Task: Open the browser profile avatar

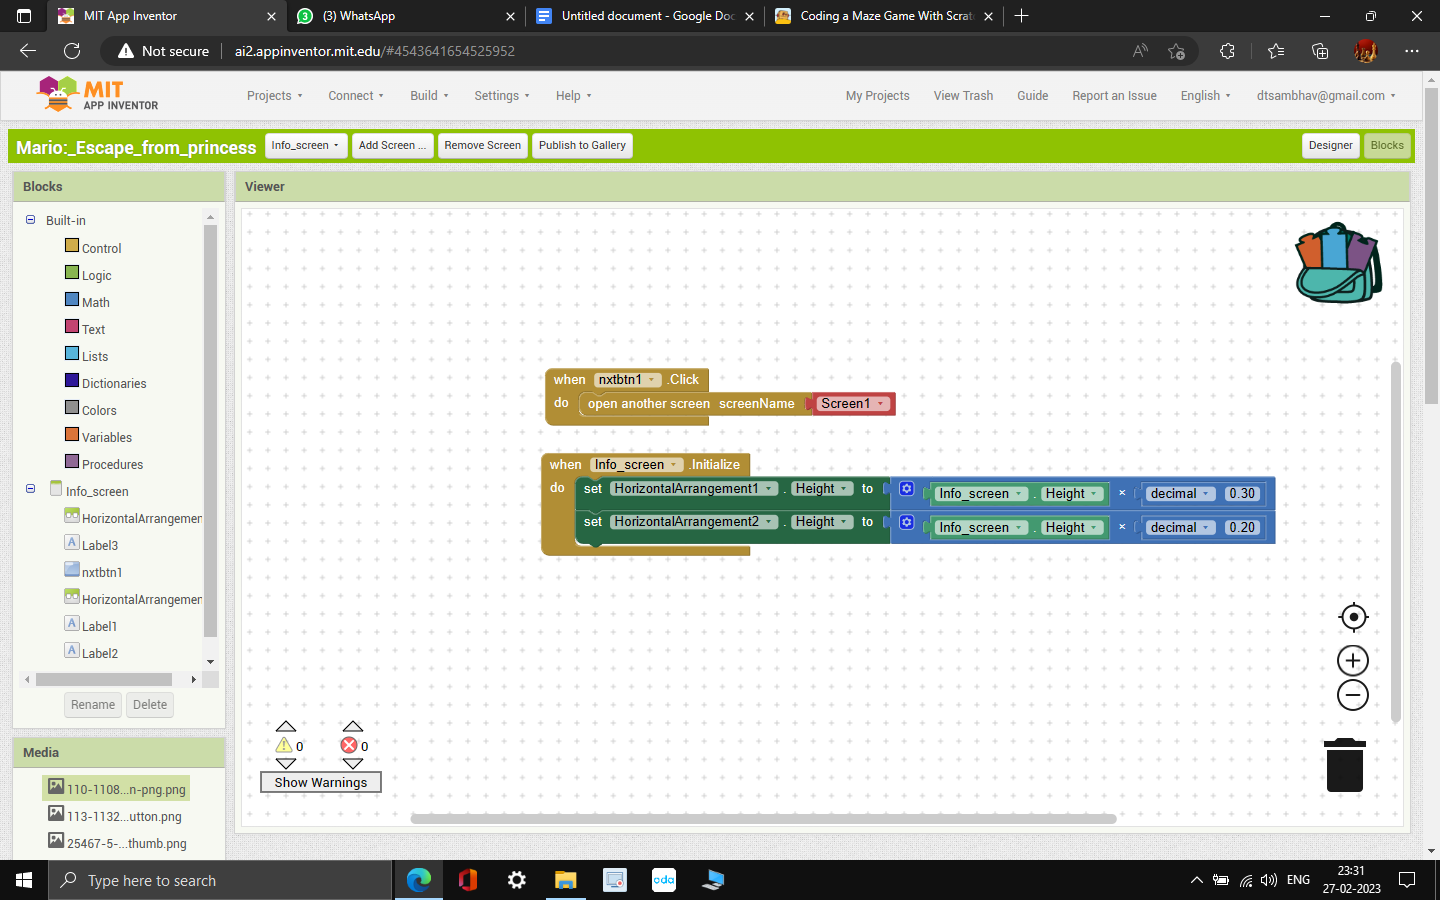Action: tap(1365, 51)
